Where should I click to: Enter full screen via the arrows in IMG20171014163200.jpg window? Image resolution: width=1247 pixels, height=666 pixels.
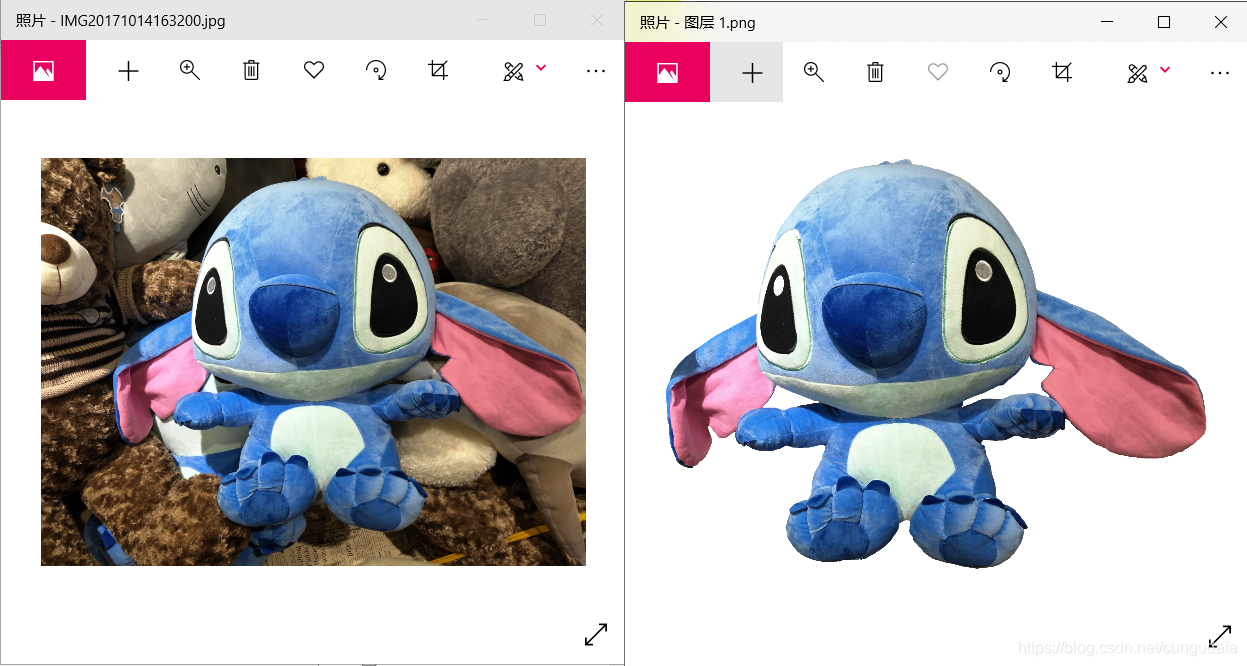coord(596,634)
